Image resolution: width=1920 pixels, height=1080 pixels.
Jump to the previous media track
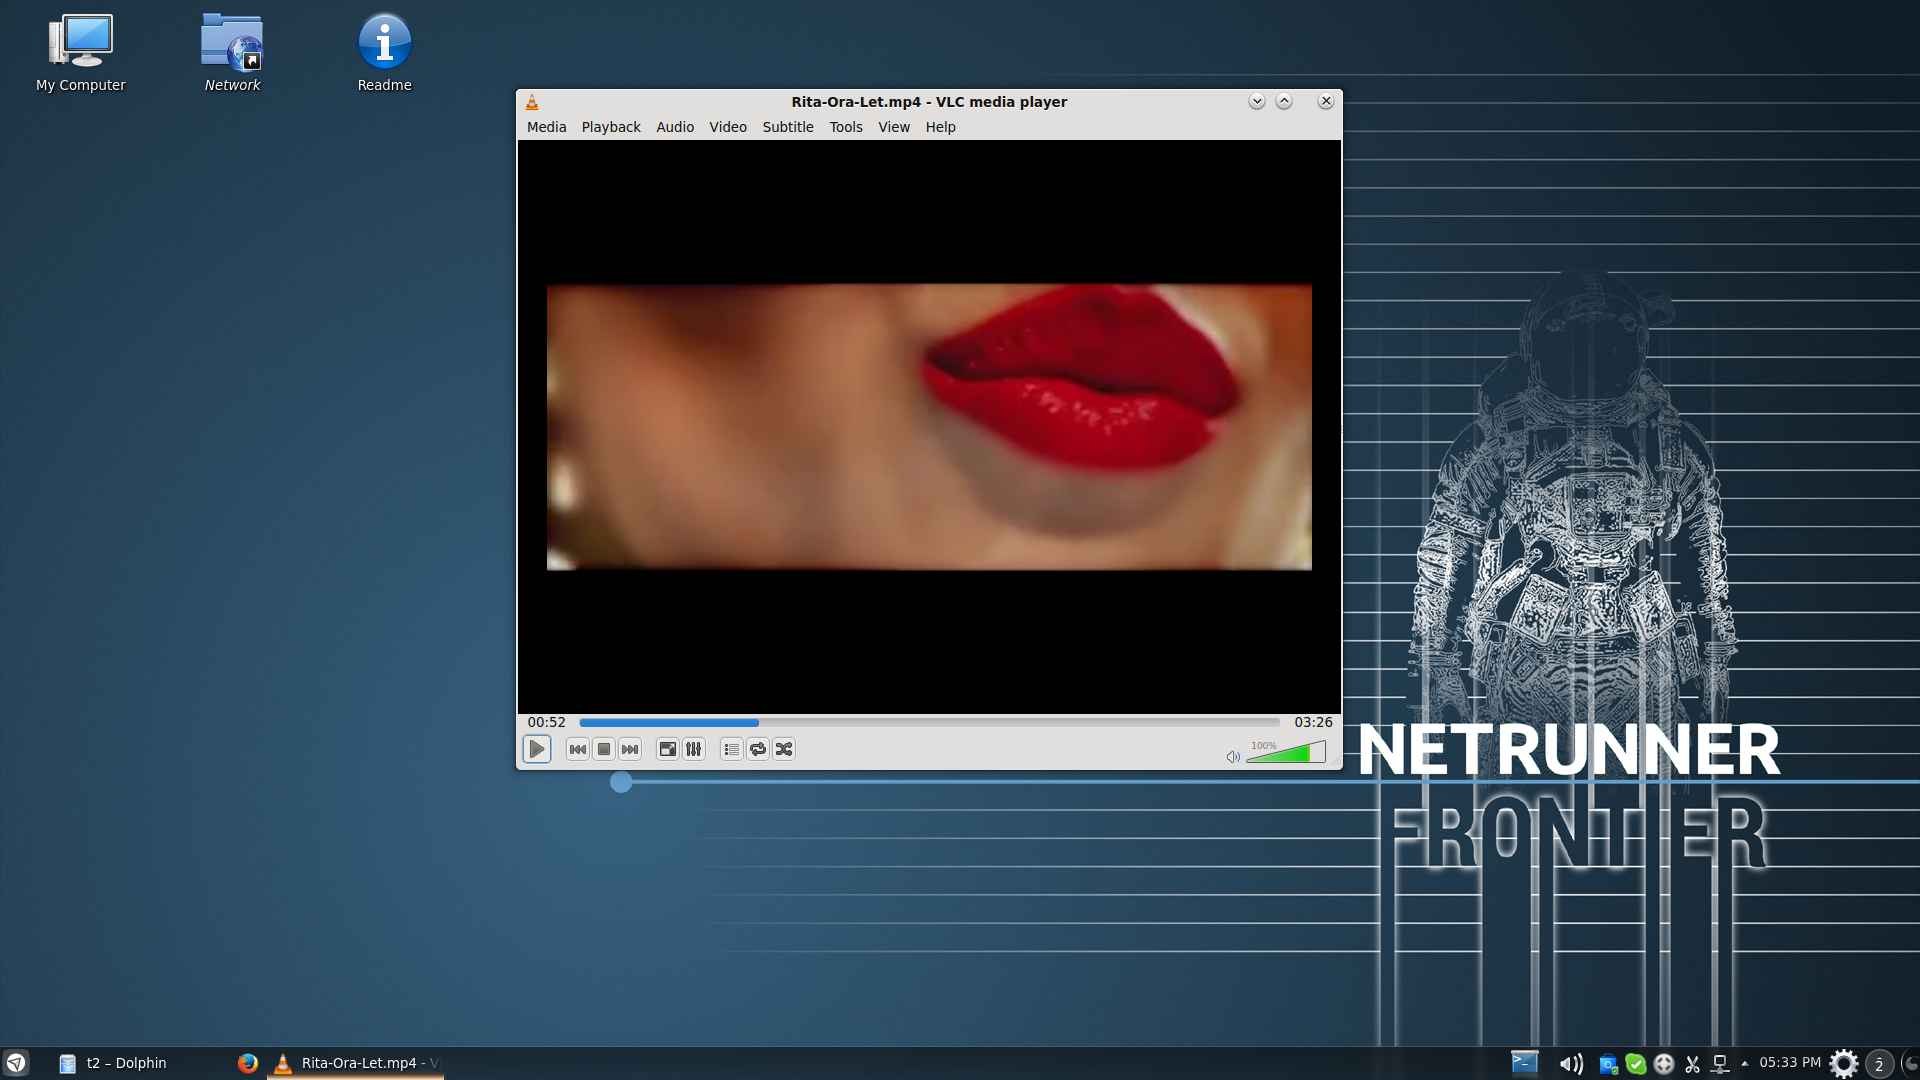pyautogui.click(x=577, y=749)
